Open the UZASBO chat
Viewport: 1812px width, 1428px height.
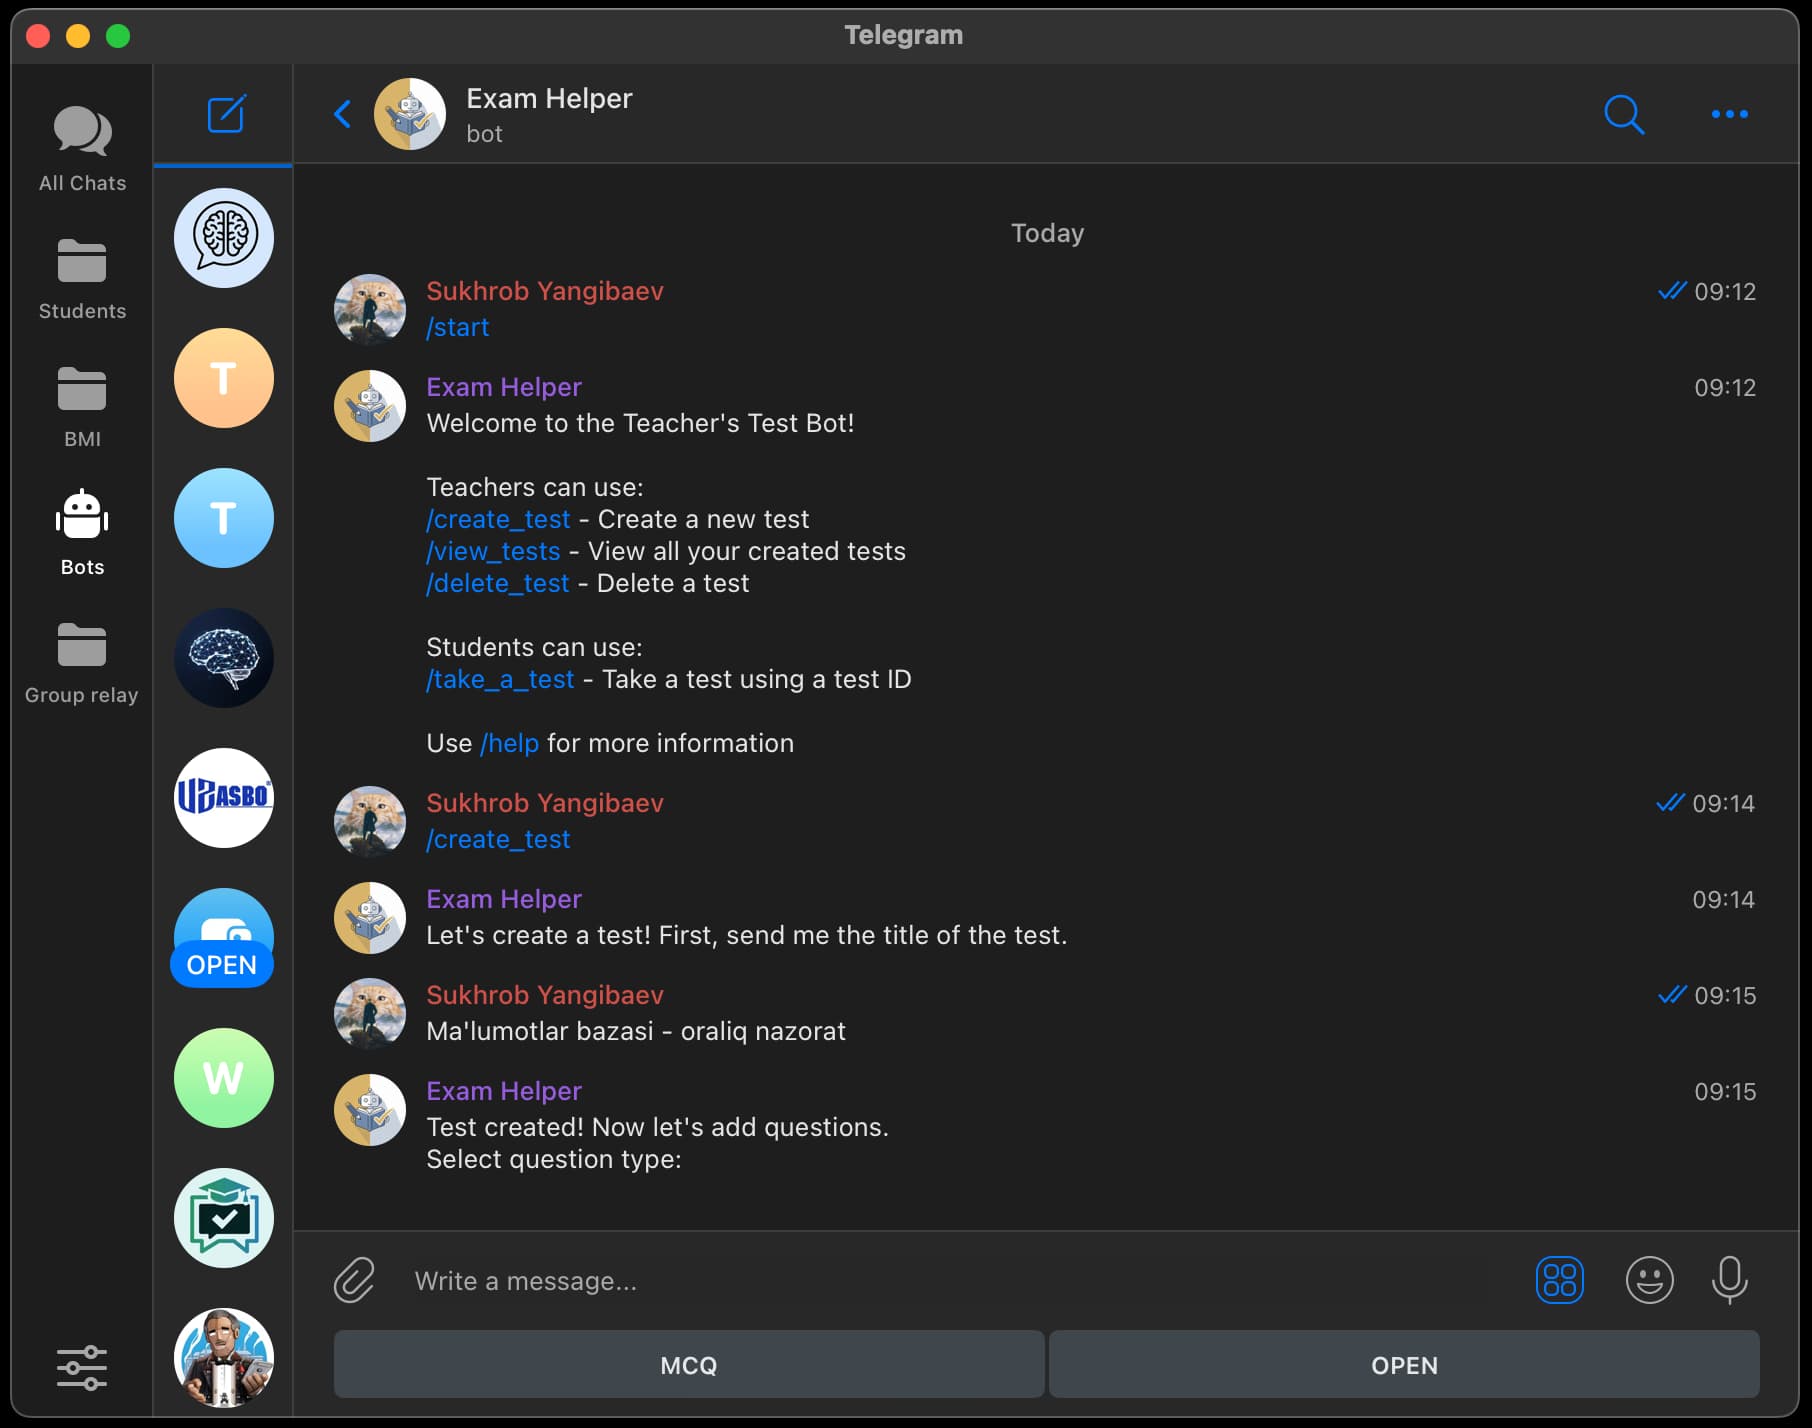[x=224, y=798]
